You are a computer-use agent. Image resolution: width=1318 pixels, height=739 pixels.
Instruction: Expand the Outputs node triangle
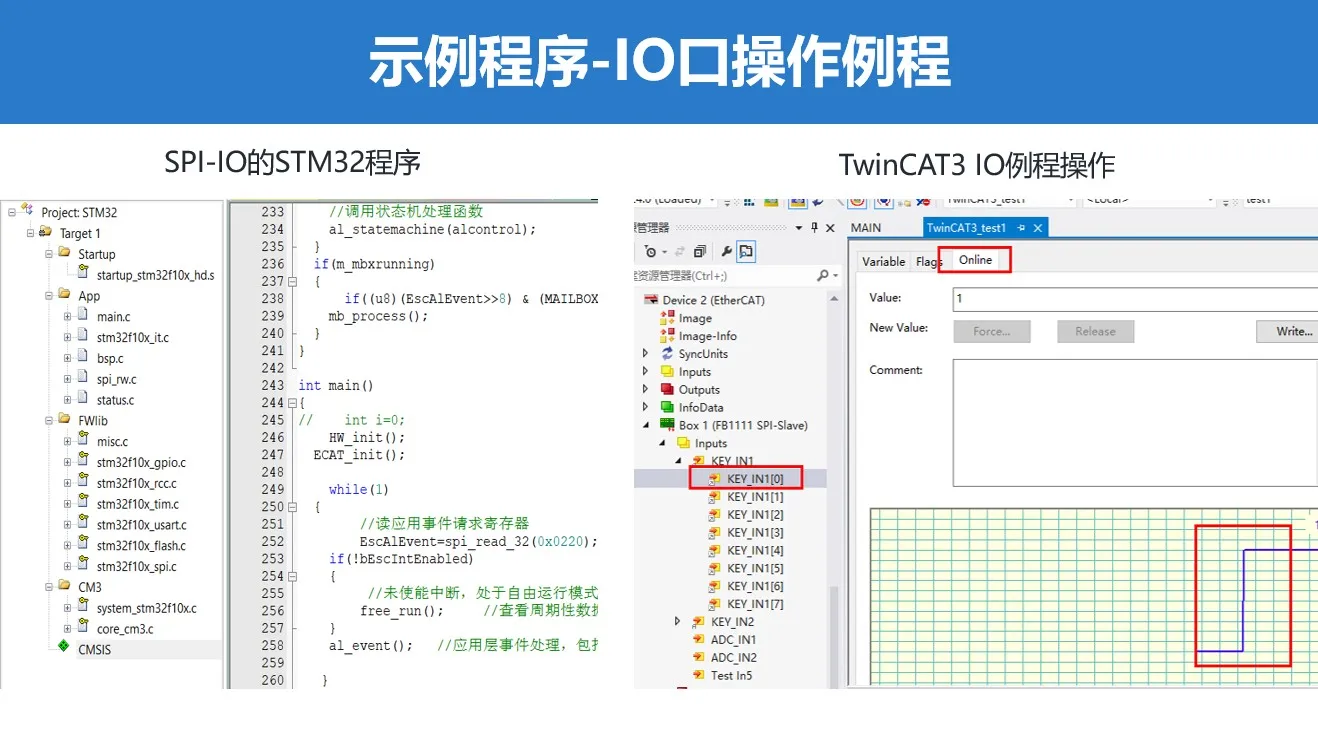[645, 390]
